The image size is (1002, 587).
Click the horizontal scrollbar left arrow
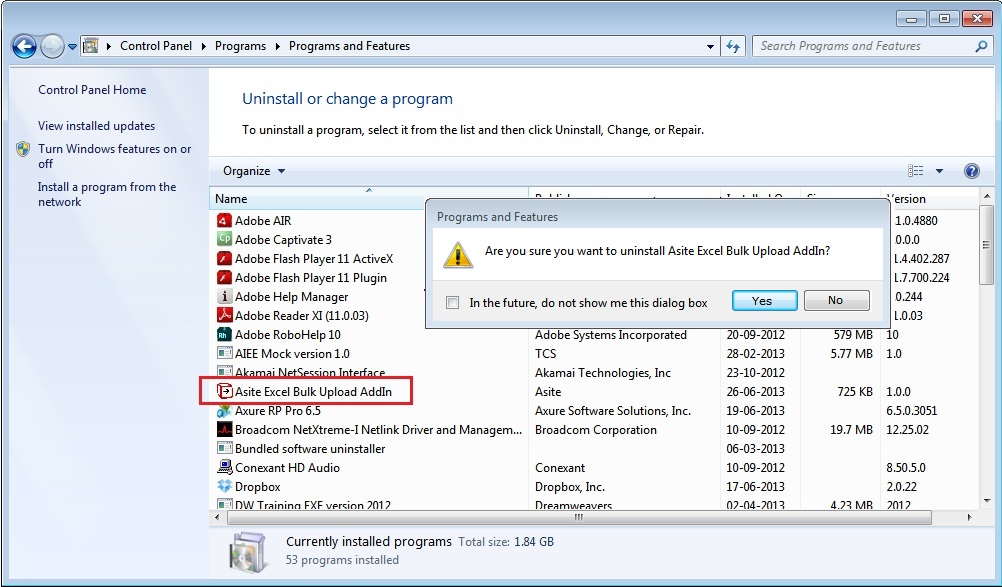pyautogui.click(x=217, y=517)
